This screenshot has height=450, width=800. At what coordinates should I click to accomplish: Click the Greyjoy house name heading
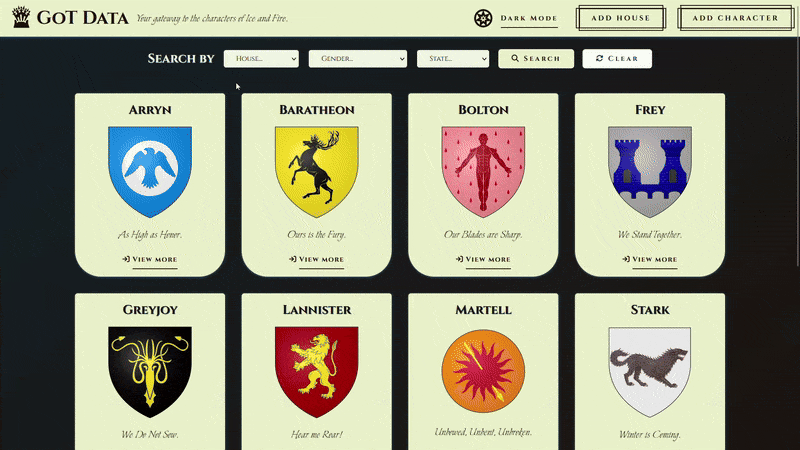tap(150, 310)
